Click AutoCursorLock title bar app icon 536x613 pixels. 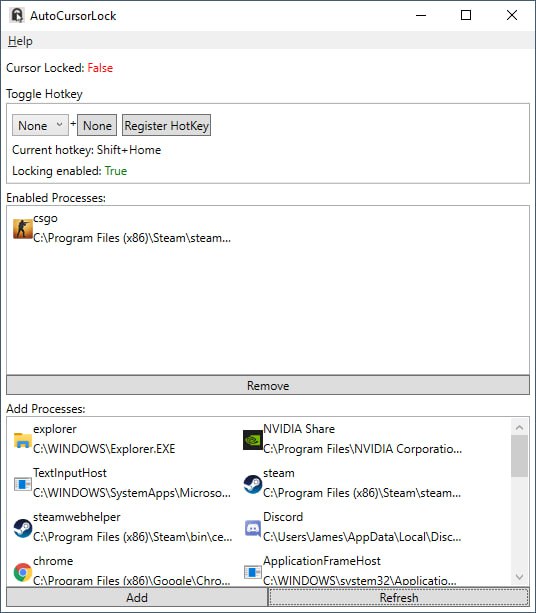coord(17,15)
